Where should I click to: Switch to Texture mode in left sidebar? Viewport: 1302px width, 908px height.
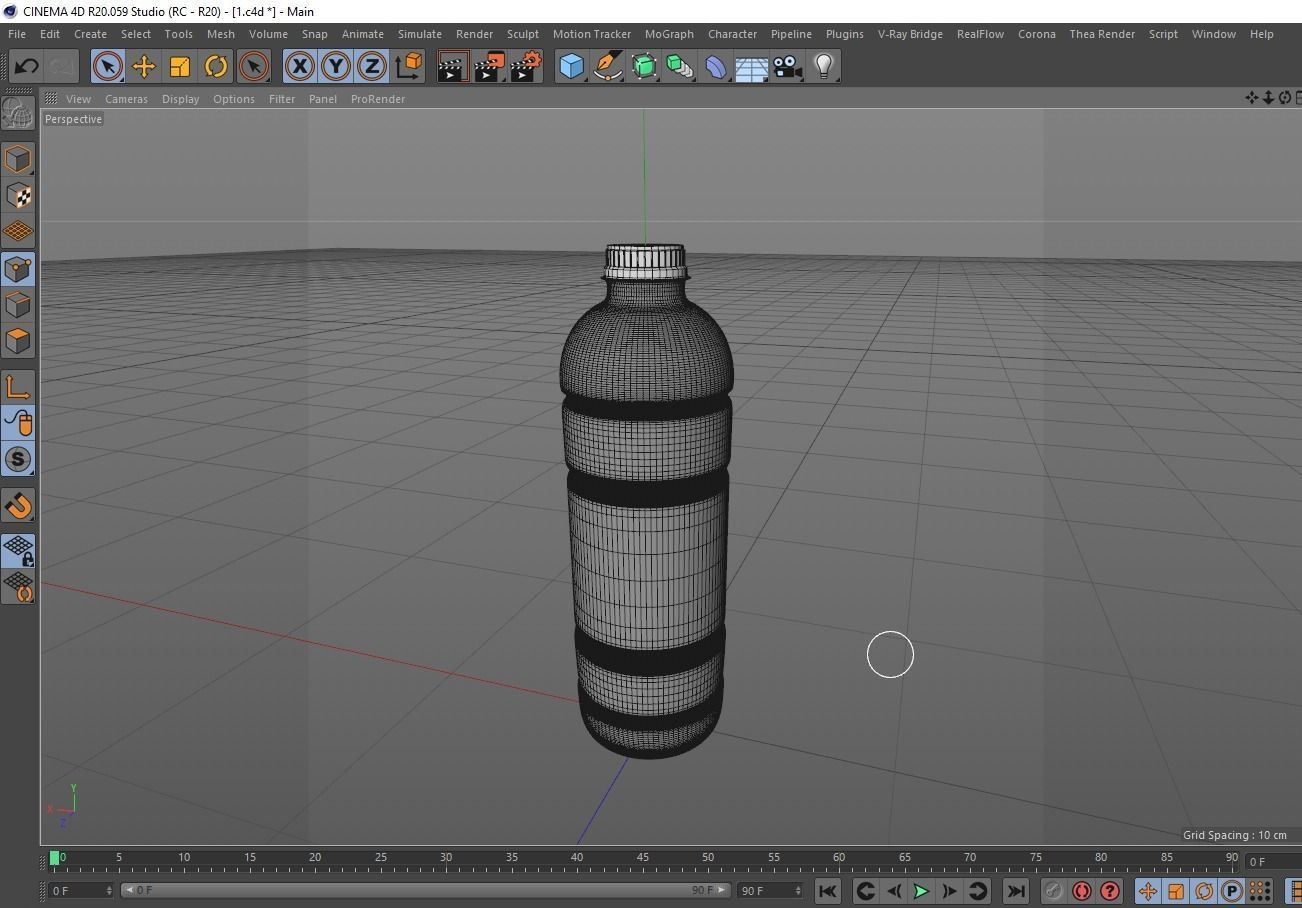[x=18, y=195]
